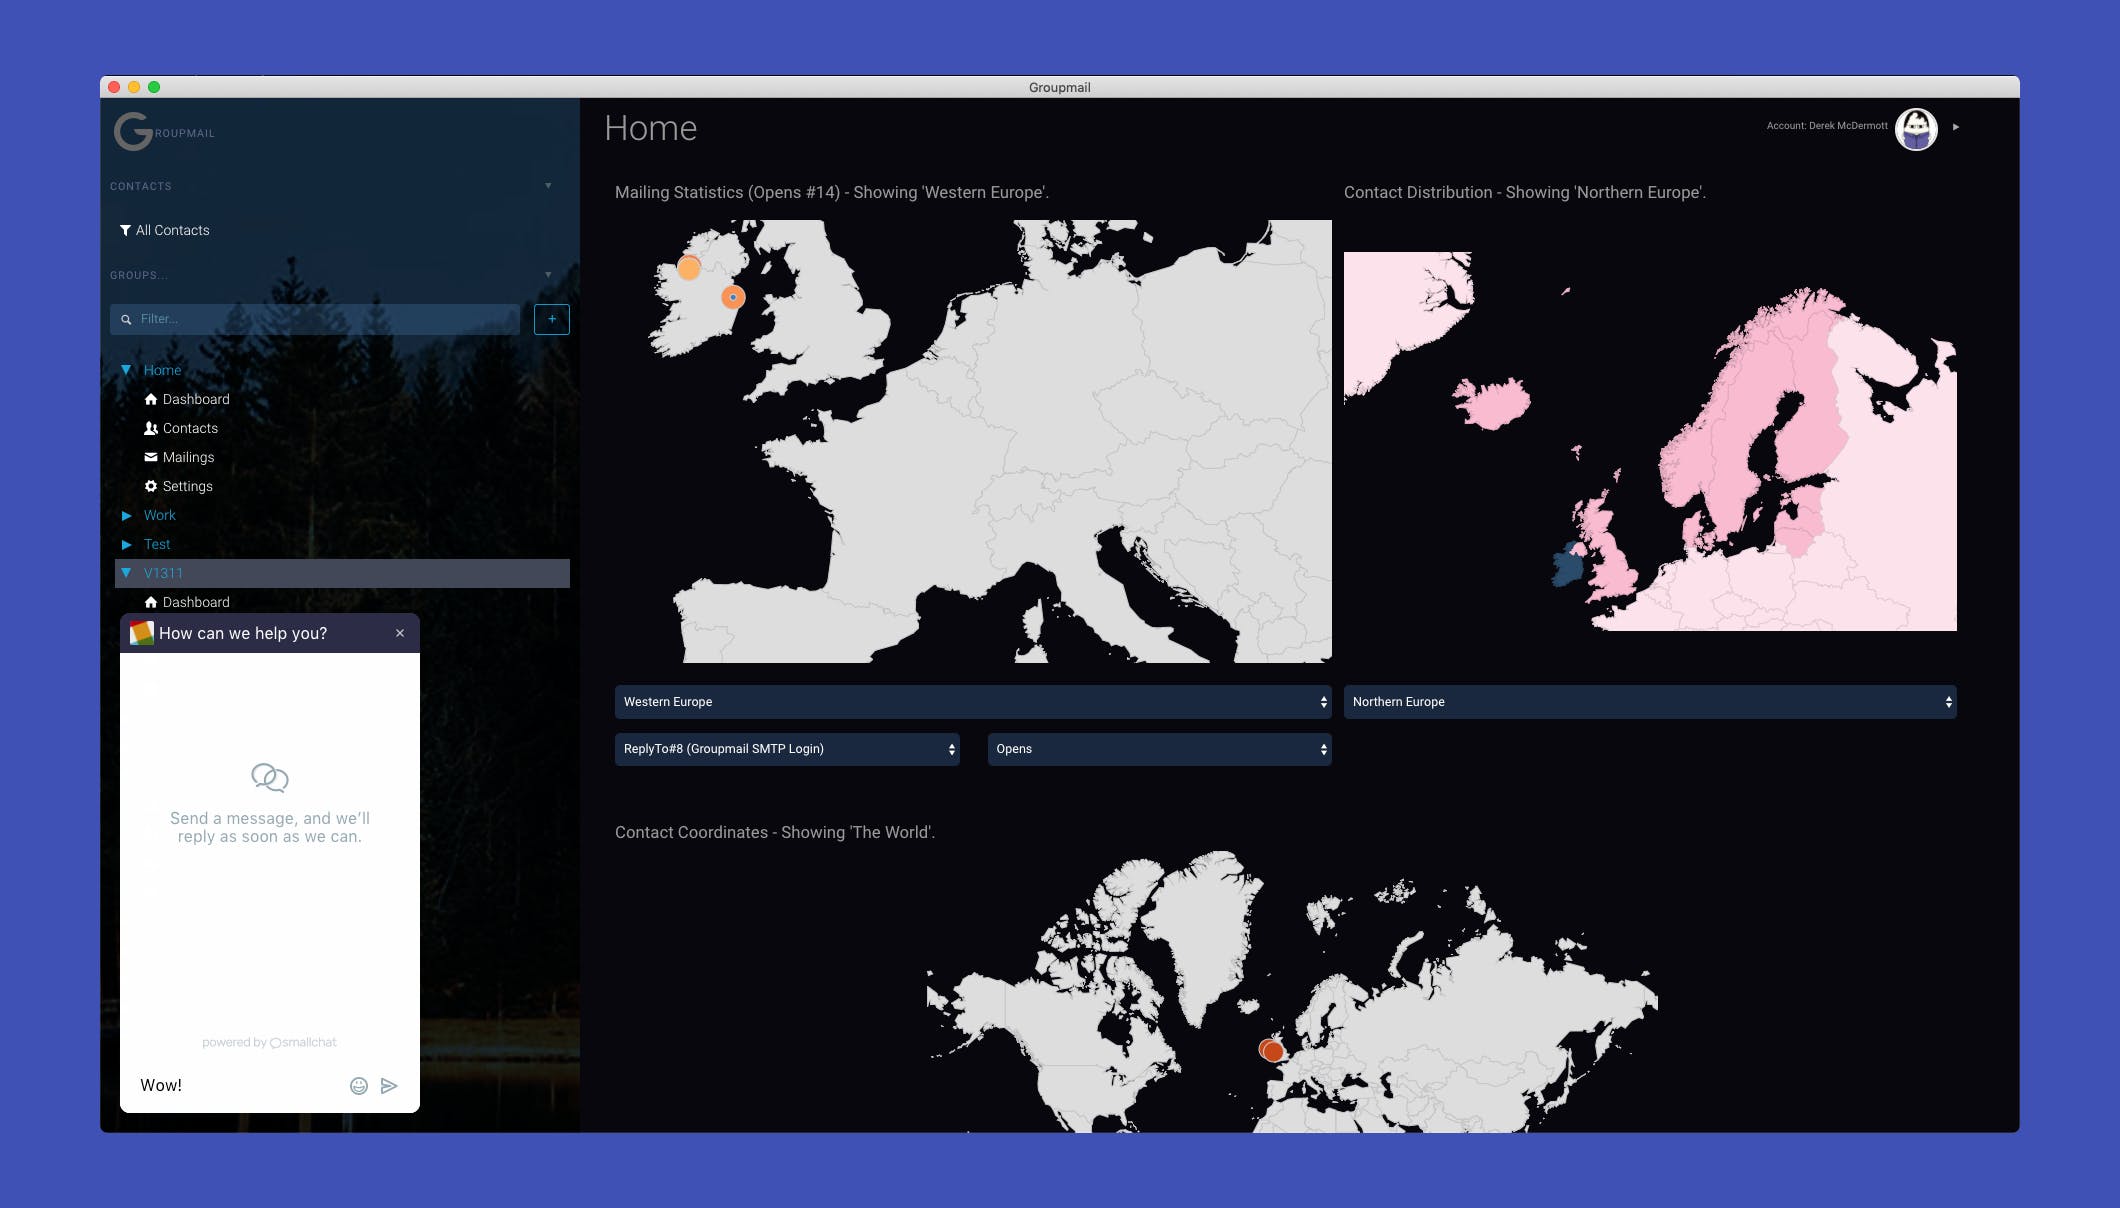Select All Contacts filter
Viewport: 2120px width, 1208px height.
point(172,230)
